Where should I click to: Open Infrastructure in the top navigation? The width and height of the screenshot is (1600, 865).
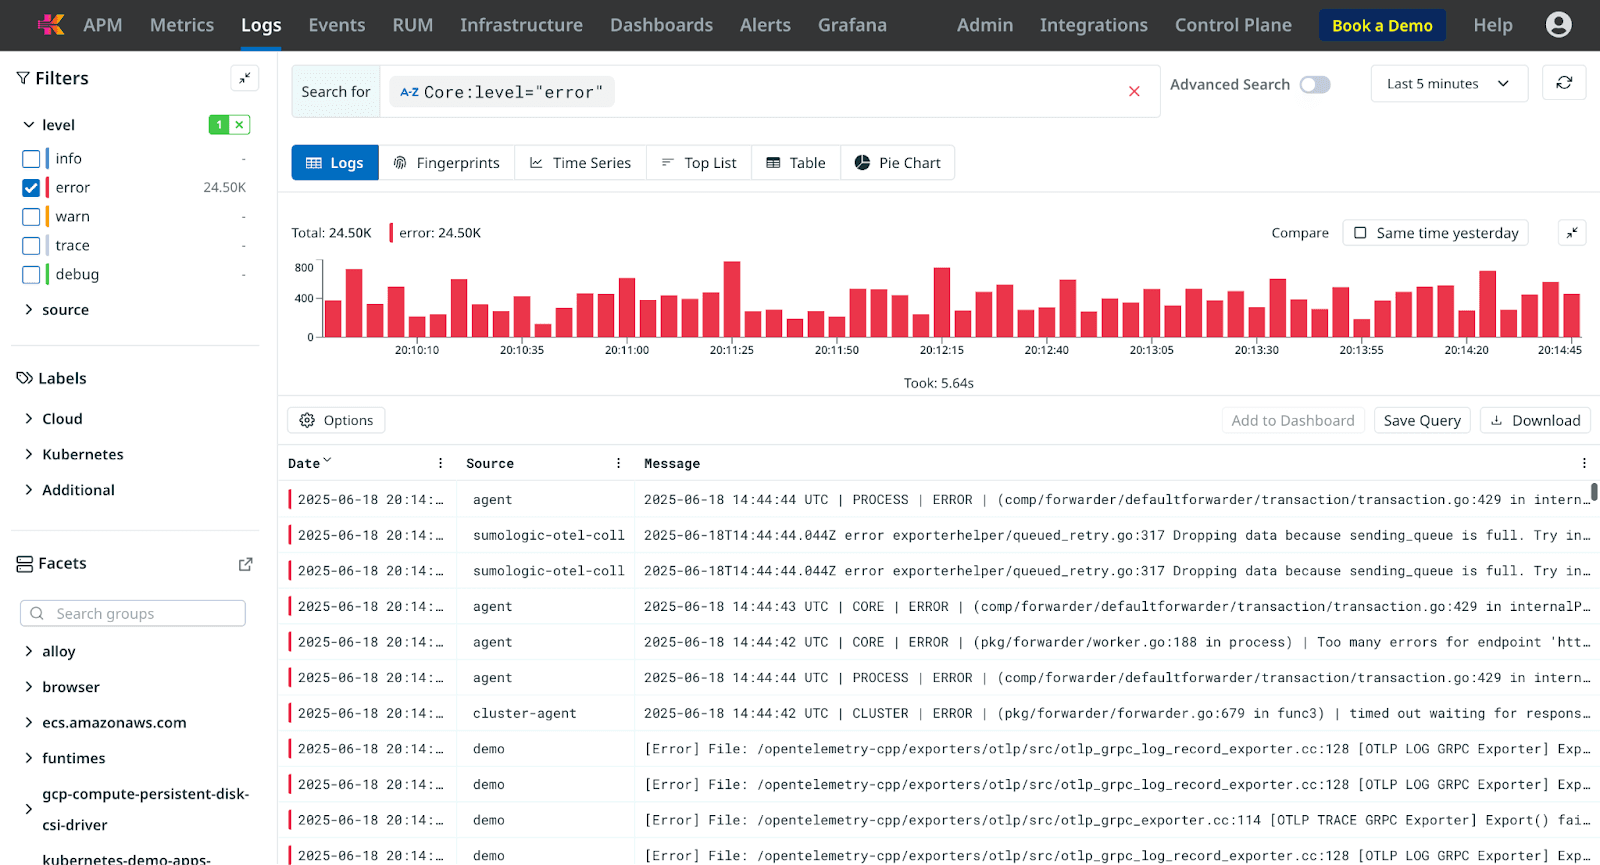521,25
